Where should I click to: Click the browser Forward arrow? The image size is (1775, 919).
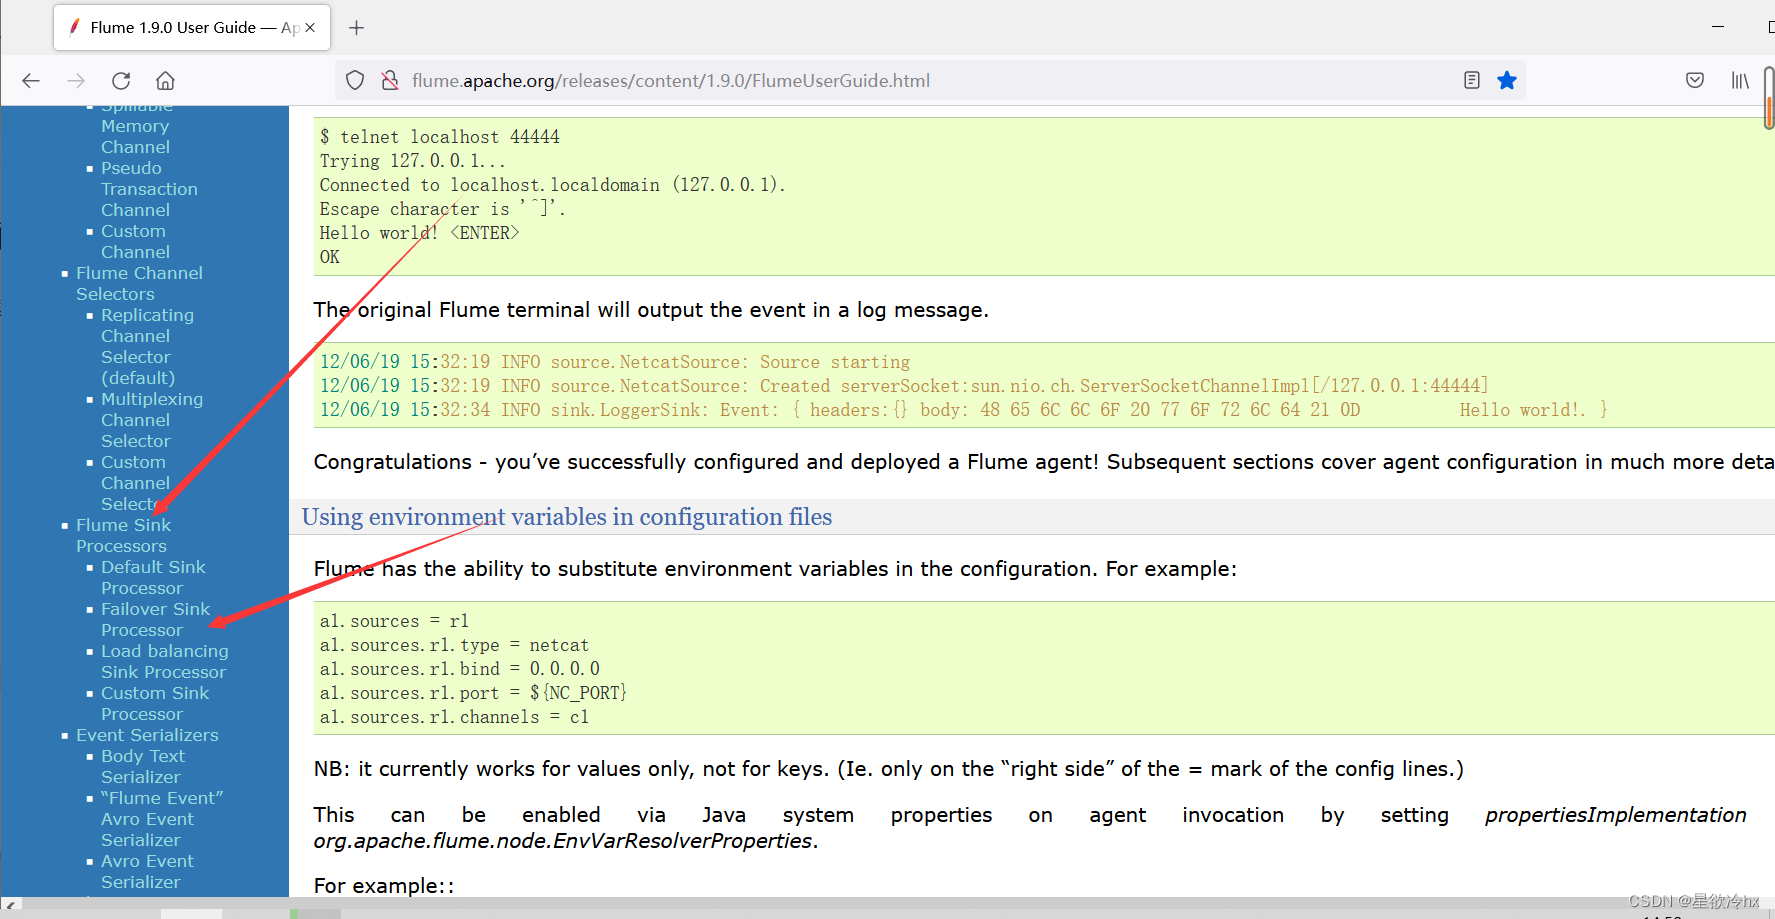click(76, 81)
